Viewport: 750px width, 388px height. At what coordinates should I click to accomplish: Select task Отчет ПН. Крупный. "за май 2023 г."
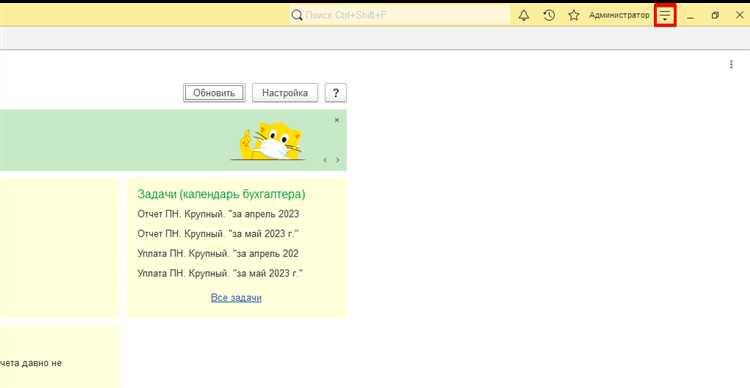pyautogui.click(x=218, y=234)
